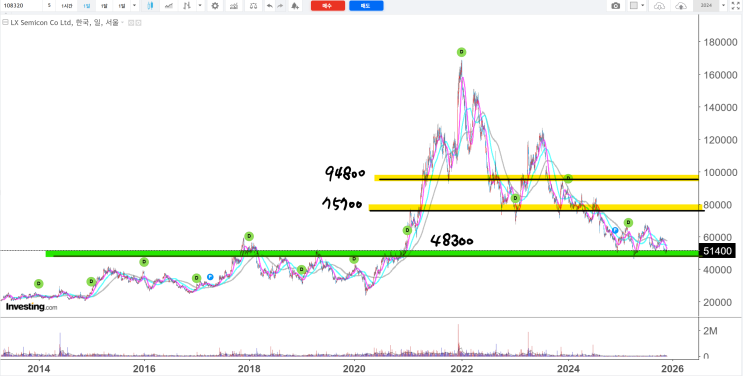Click the dividend marker on the 94800 line
Screen dimensions: 743x376
click(568, 178)
